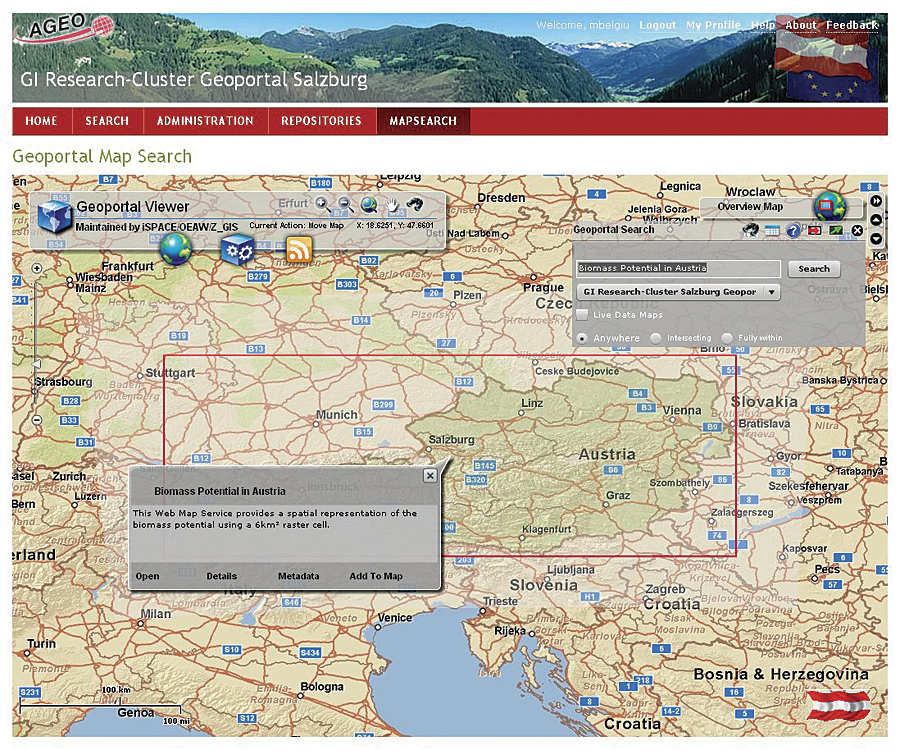
Task: Click the down arrow button on right strip
Action: 876,238
